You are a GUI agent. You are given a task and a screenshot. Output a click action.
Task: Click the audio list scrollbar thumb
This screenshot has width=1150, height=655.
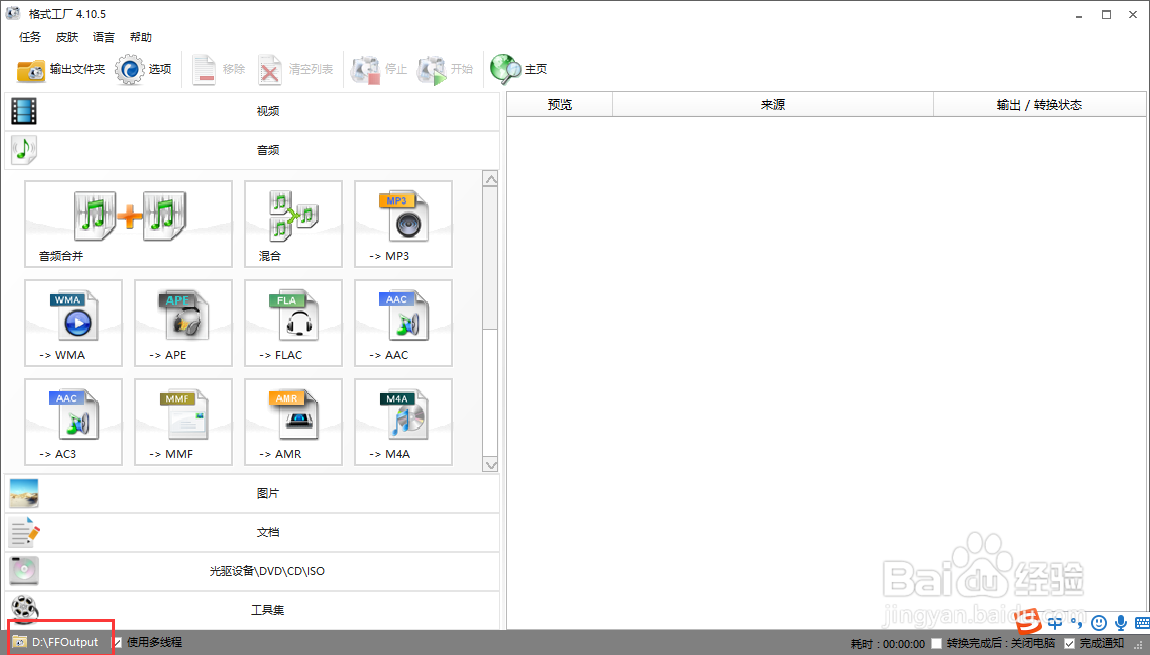tap(491, 258)
